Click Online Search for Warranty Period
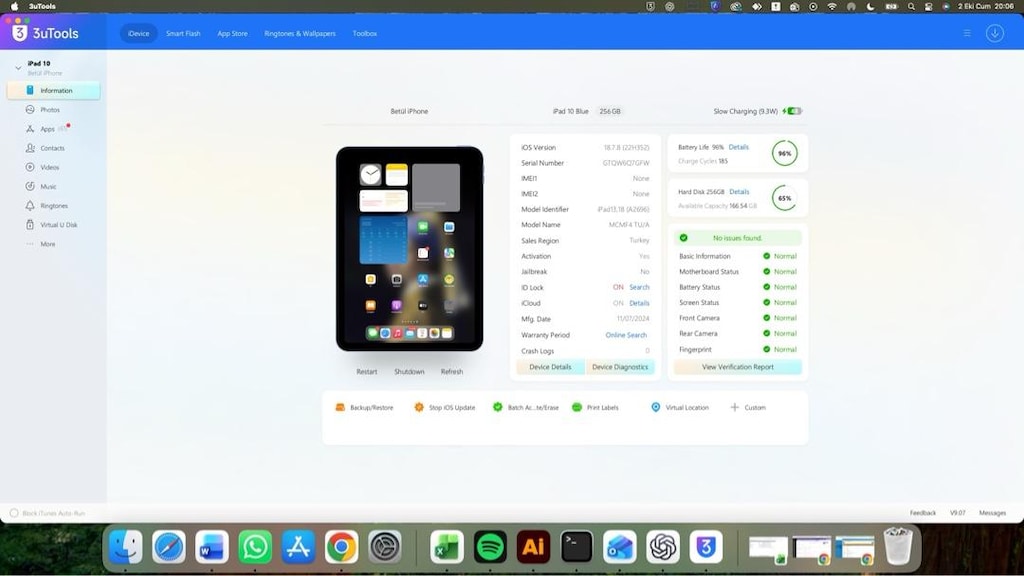 626,335
